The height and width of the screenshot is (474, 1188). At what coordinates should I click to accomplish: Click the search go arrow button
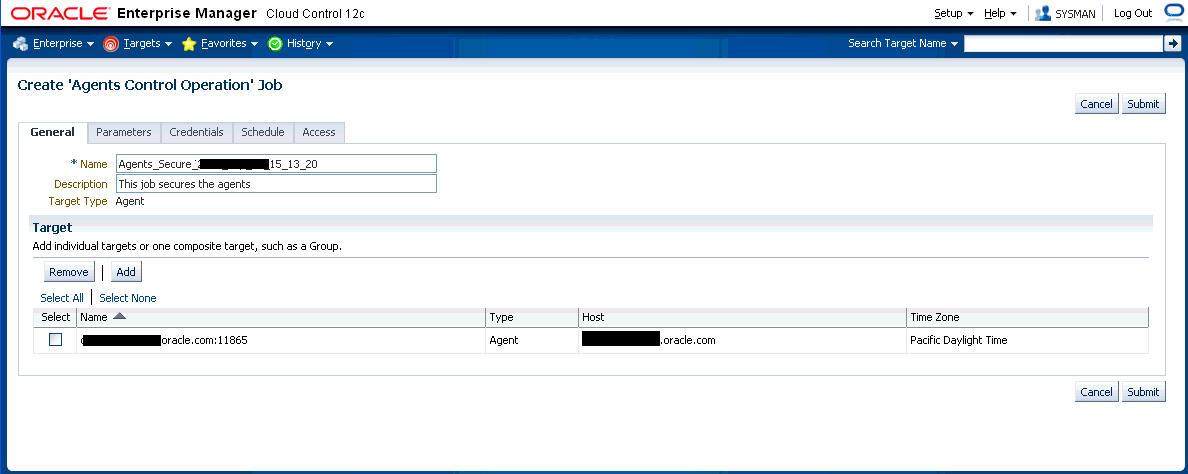click(1172, 44)
